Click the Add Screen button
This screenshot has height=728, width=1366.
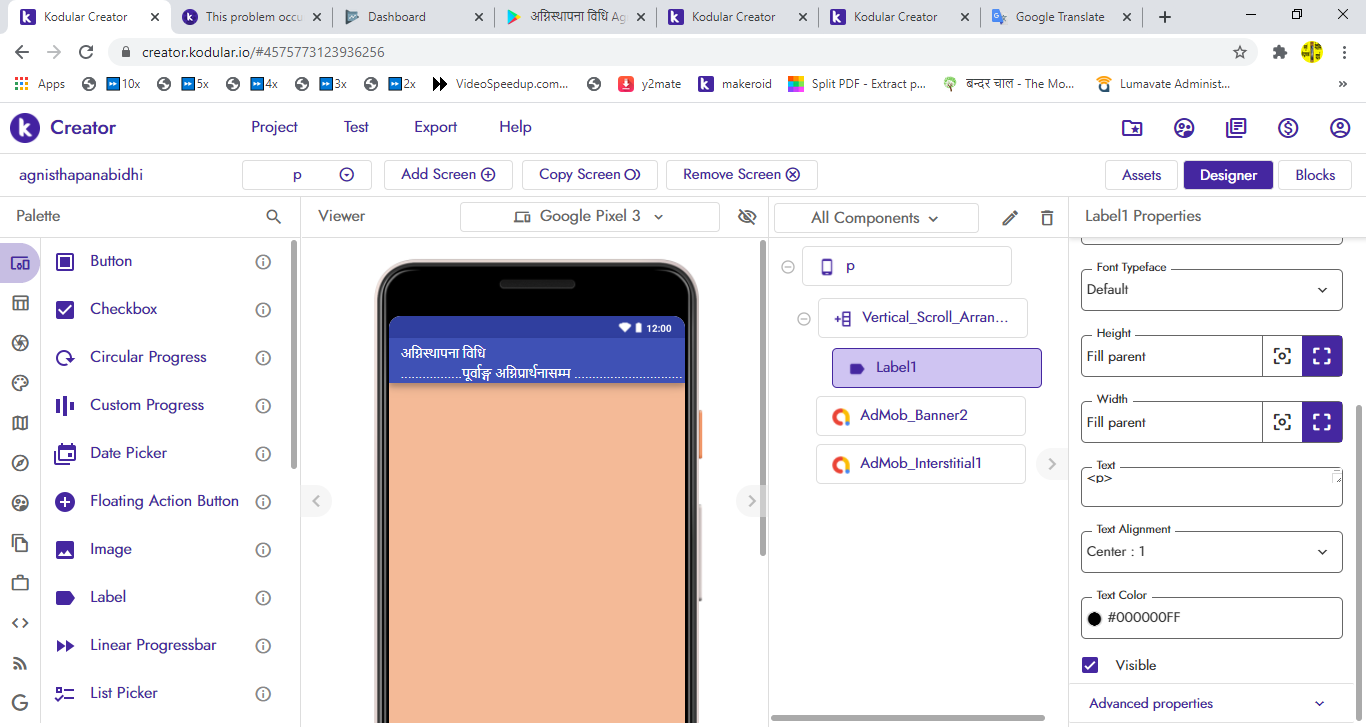(448, 174)
